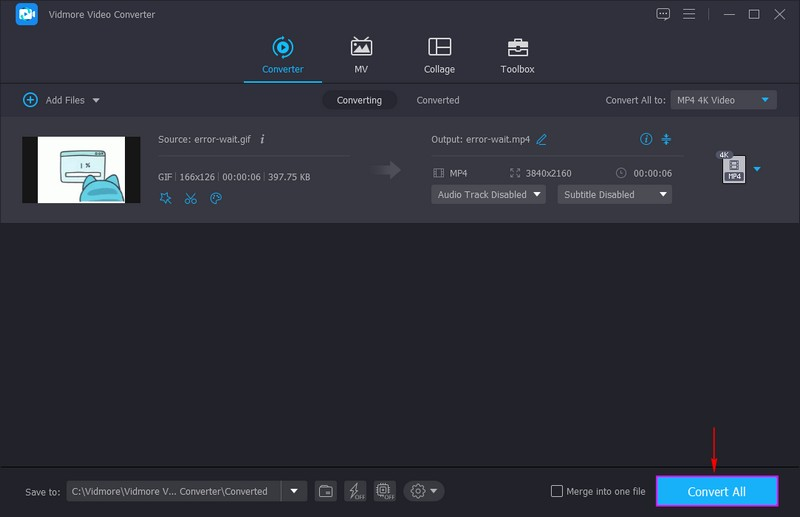Click the color palette enhance icon
The width and height of the screenshot is (800, 517).
[215, 198]
